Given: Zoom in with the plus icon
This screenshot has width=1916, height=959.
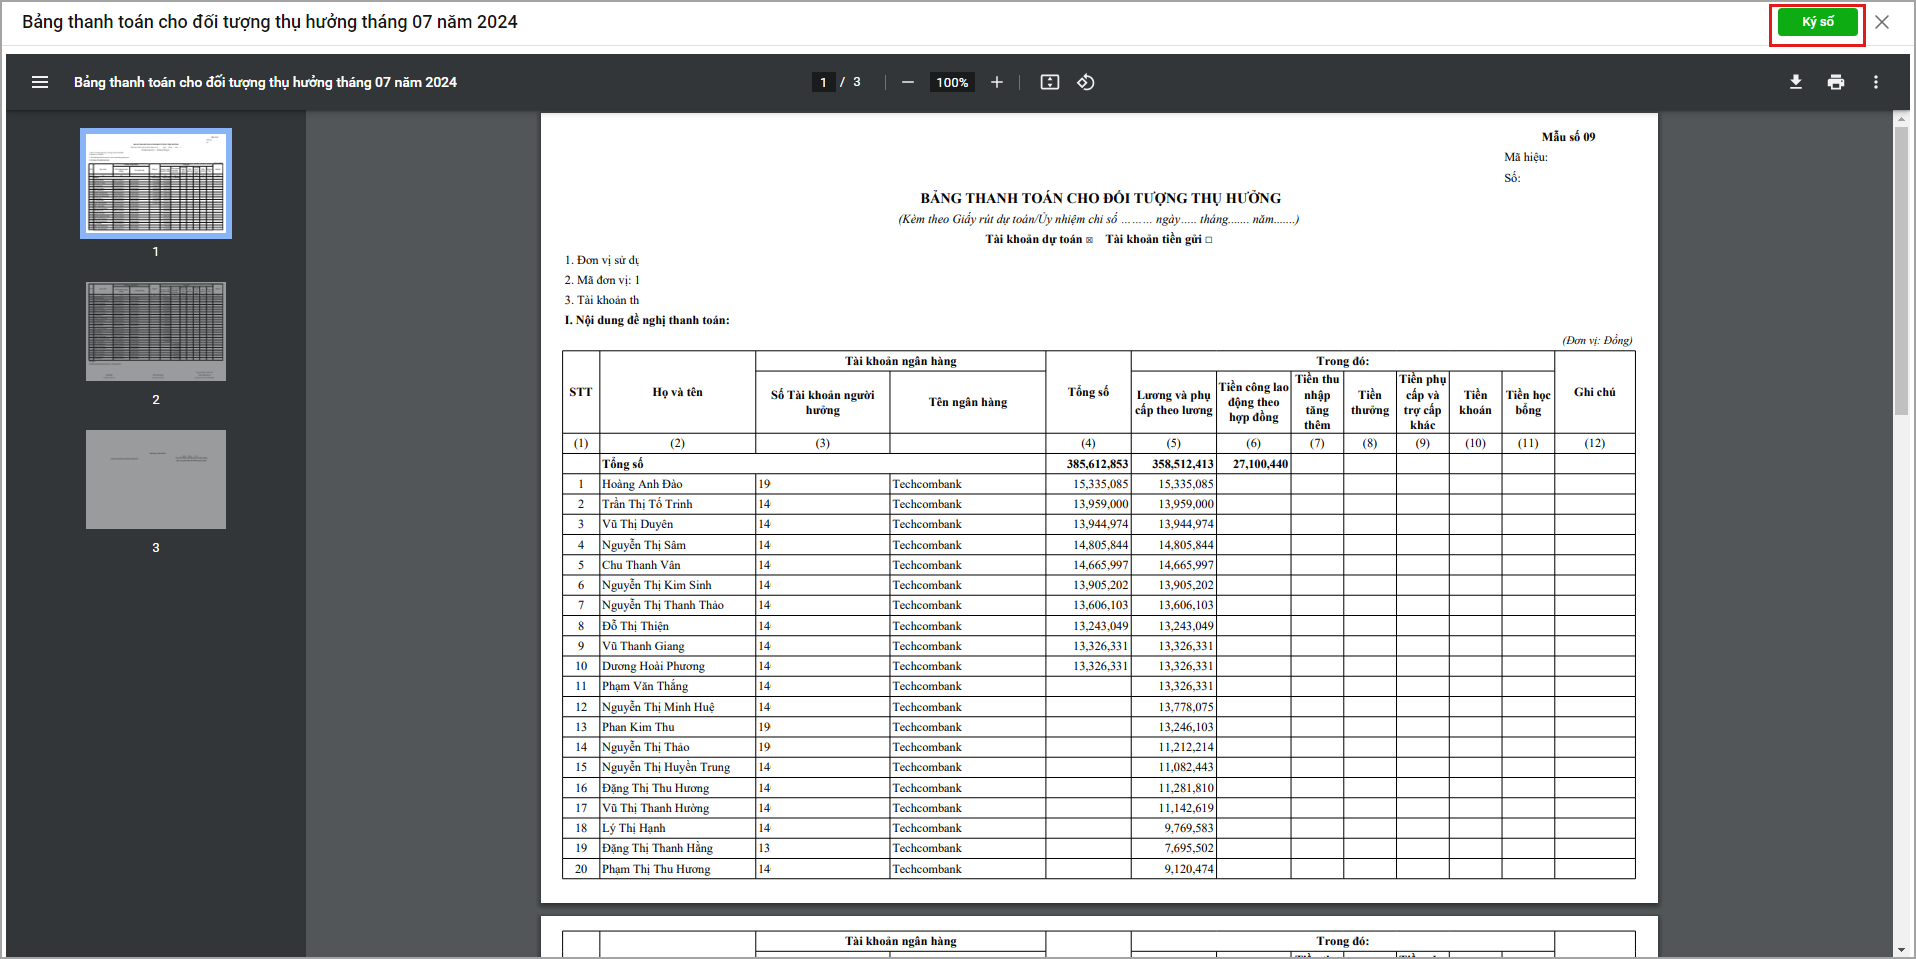Looking at the screenshot, I should (997, 82).
